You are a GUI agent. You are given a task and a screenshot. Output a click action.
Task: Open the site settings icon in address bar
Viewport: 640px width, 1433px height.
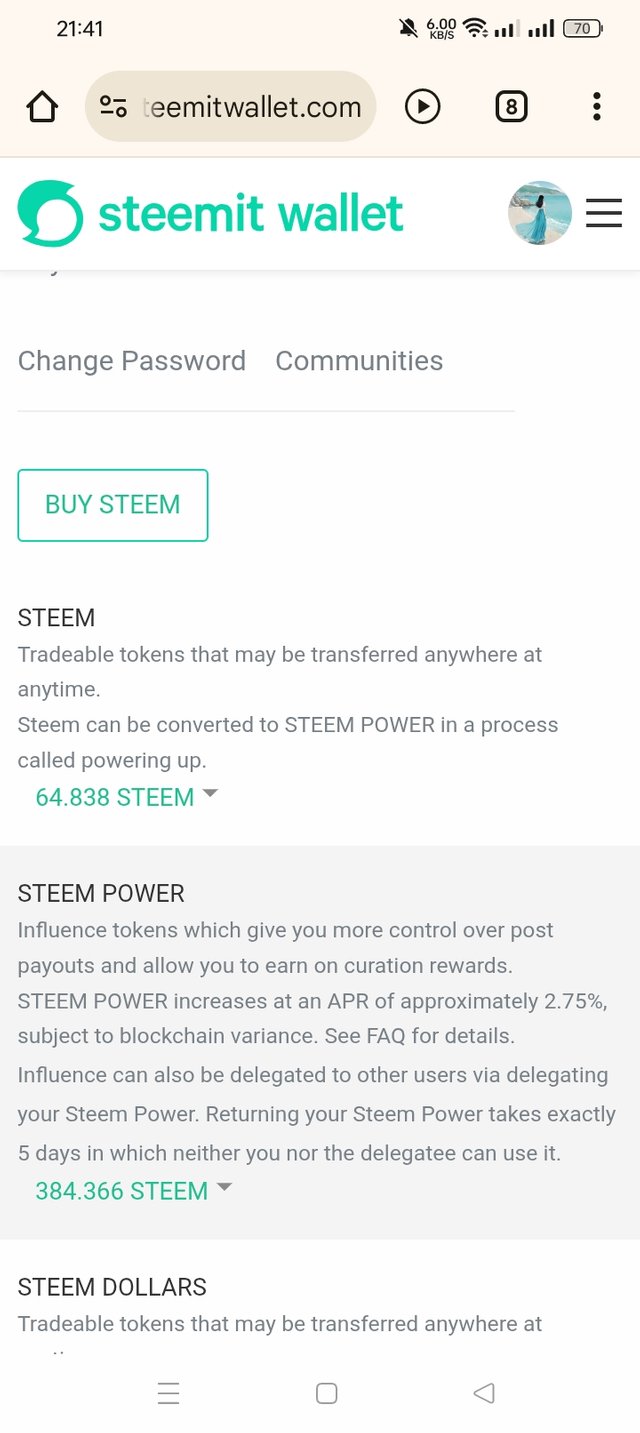[x=113, y=106]
